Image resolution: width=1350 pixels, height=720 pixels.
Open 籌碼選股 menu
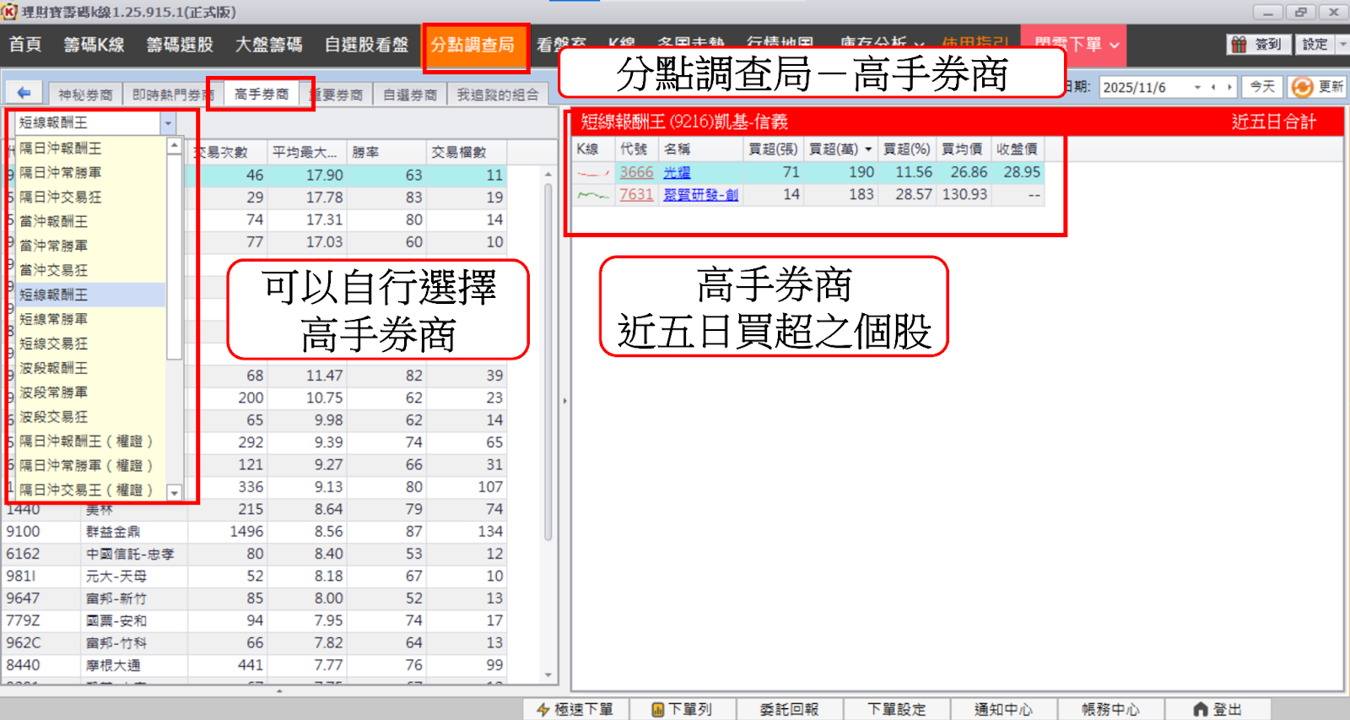pos(179,45)
